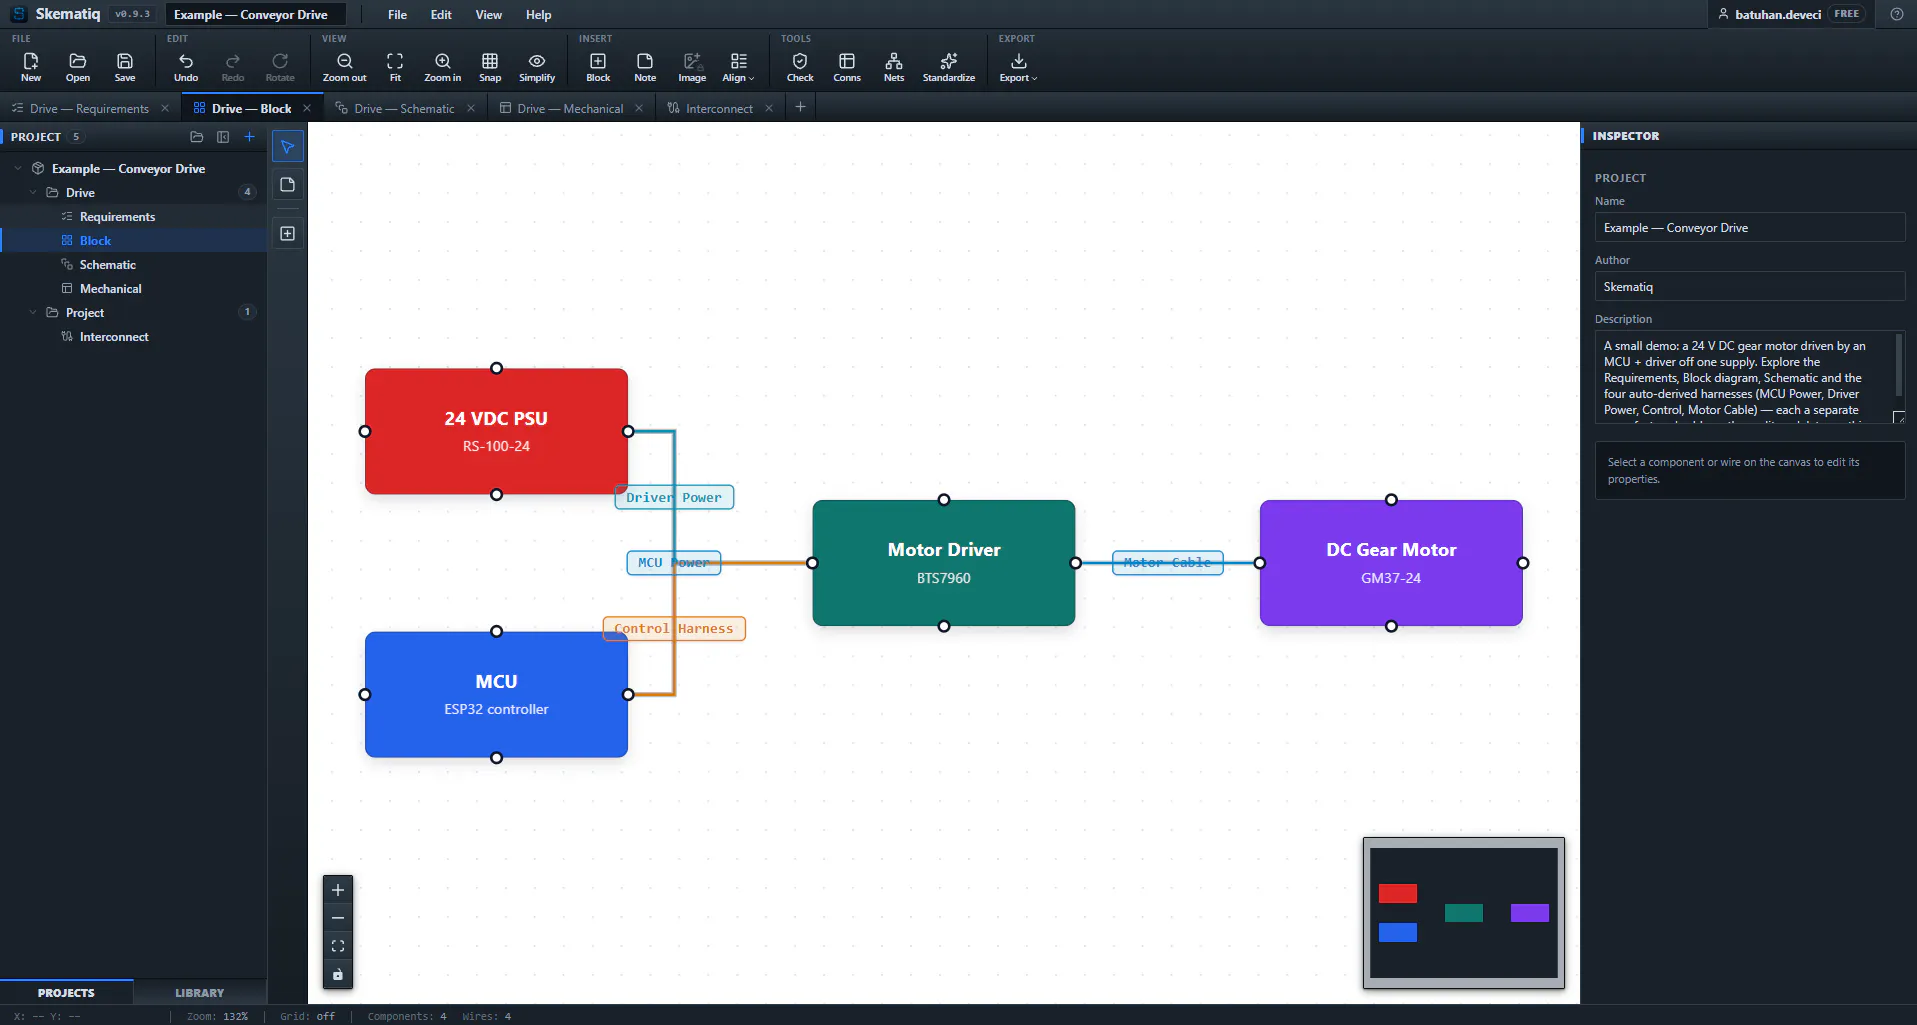This screenshot has height=1025, width=1917.
Task: Edit the Author field
Action: 1749,287
